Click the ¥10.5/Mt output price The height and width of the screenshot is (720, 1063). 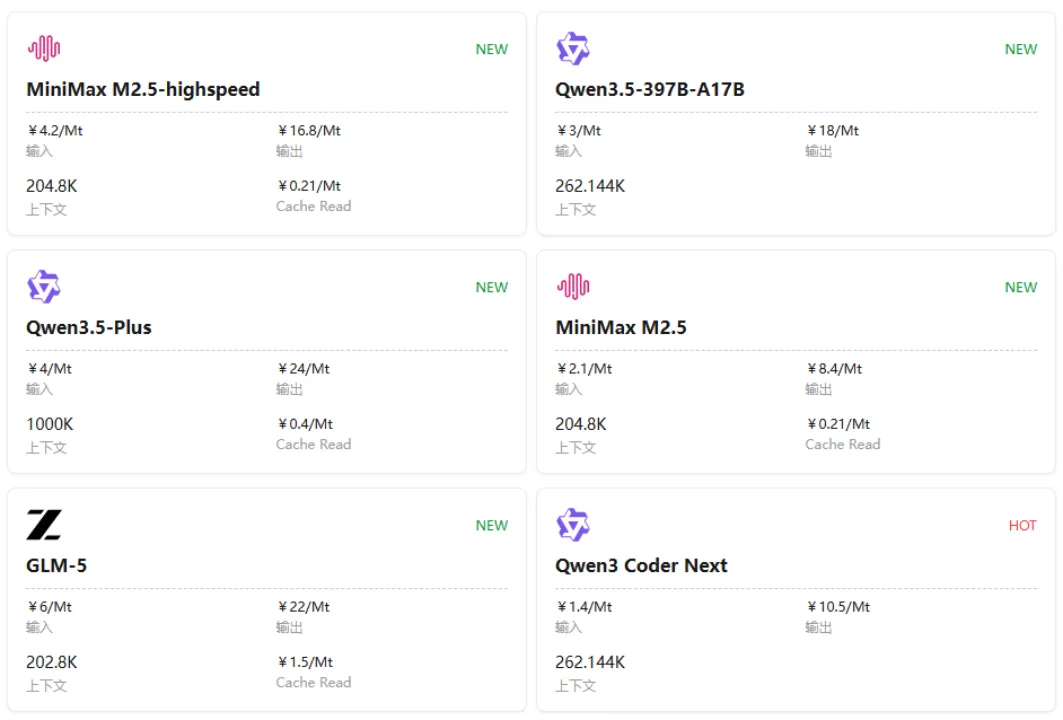(839, 606)
